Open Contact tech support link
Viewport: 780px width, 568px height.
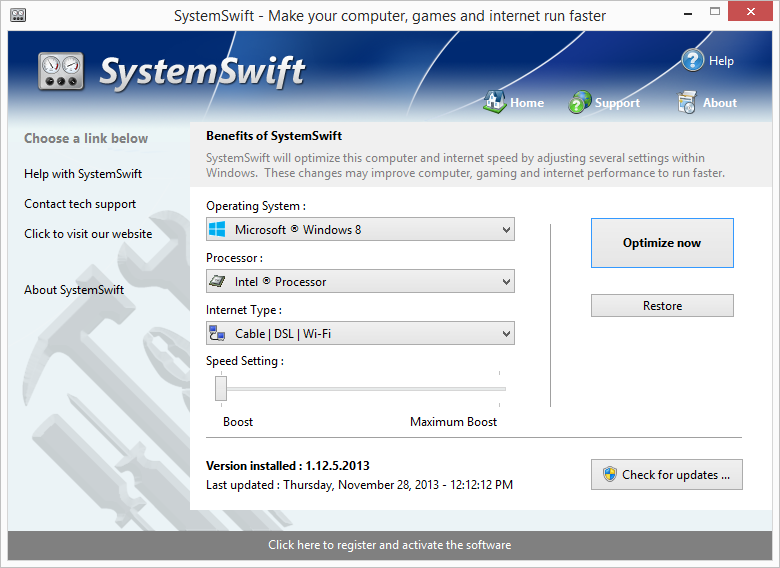pyautogui.click(x=80, y=204)
